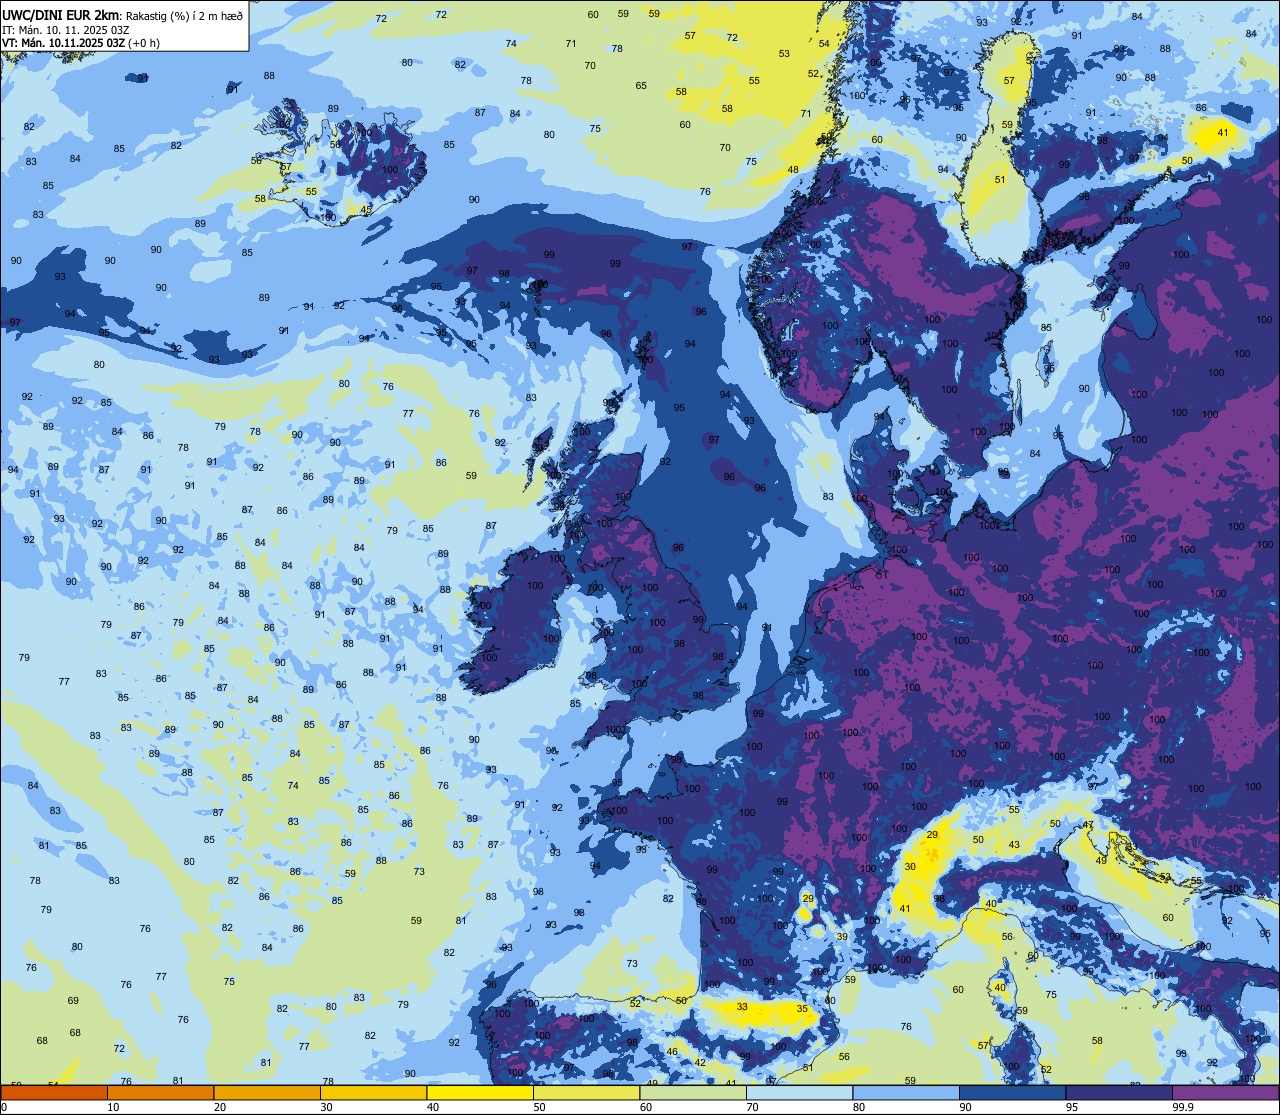This screenshot has height=1115, width=1280.
Task: Click the 'IT: Mán. 10. 11. 2025 03Z' line
Action: pyautogui.click(x=65, y=29)
